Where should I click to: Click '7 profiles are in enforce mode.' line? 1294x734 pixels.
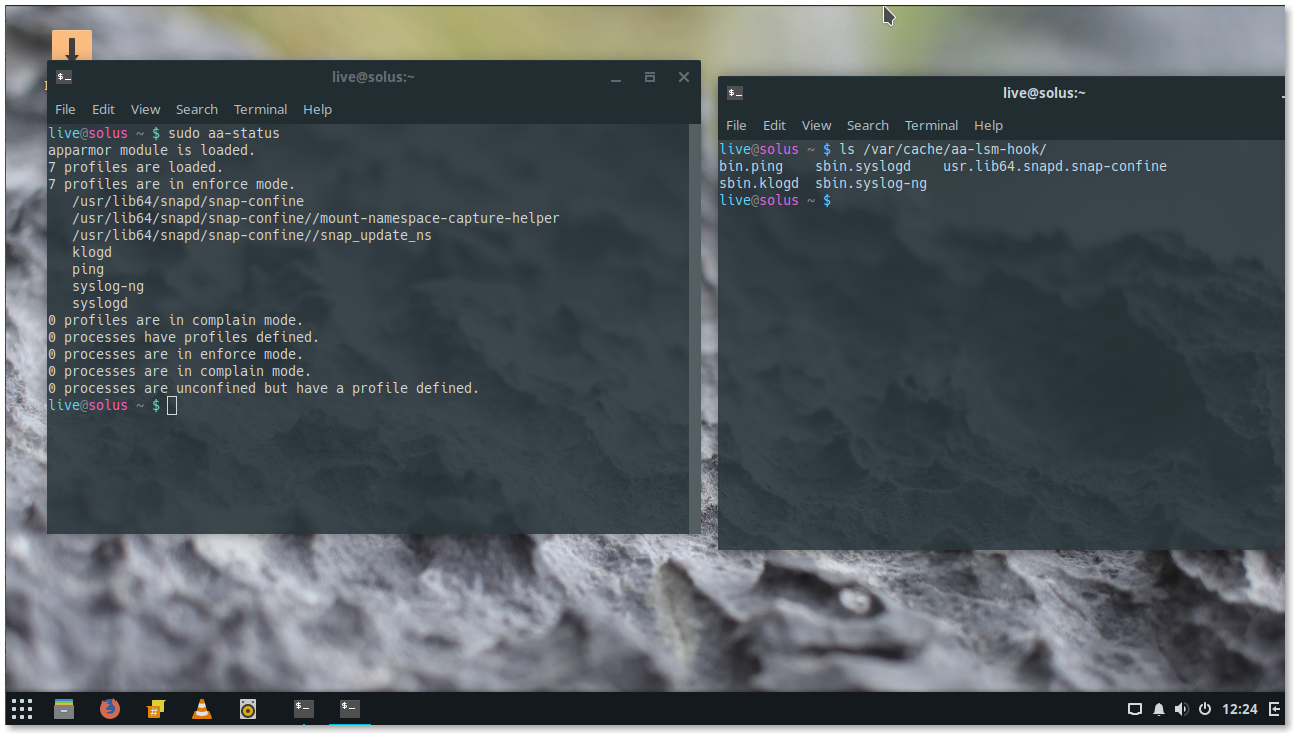click(x=172, y=184)
